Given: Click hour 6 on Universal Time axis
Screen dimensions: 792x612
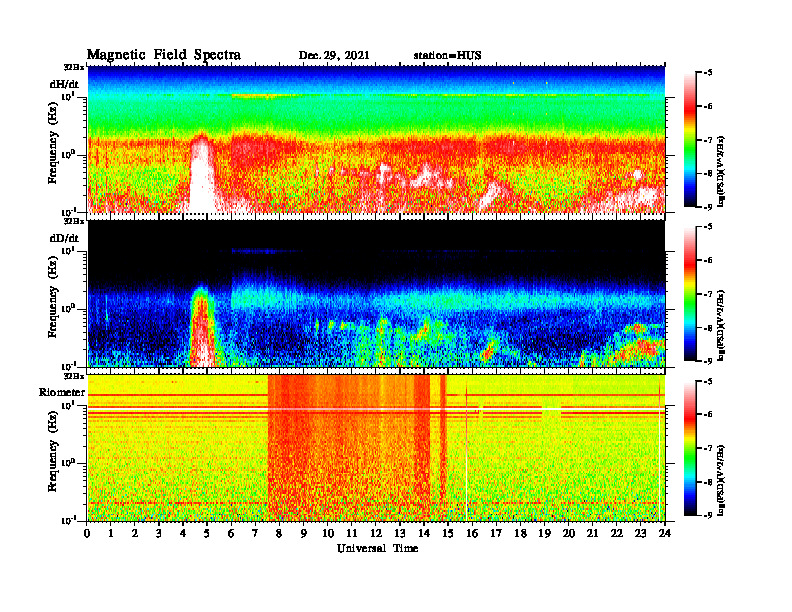Looking at the screenshot, I should pos(231,534).
